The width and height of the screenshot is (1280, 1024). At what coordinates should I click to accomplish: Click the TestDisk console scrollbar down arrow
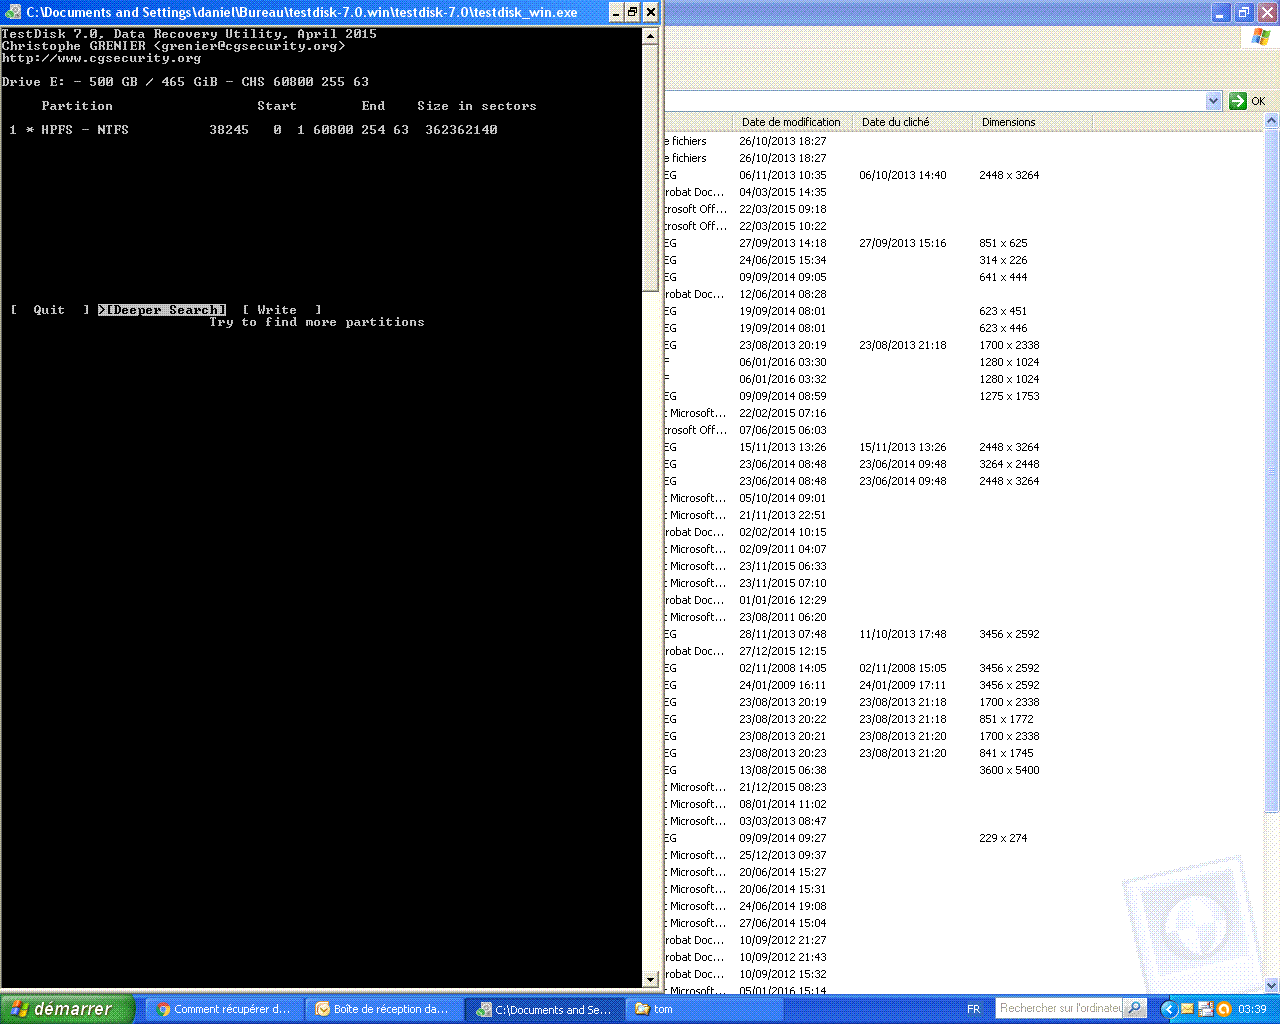[650, 980]
